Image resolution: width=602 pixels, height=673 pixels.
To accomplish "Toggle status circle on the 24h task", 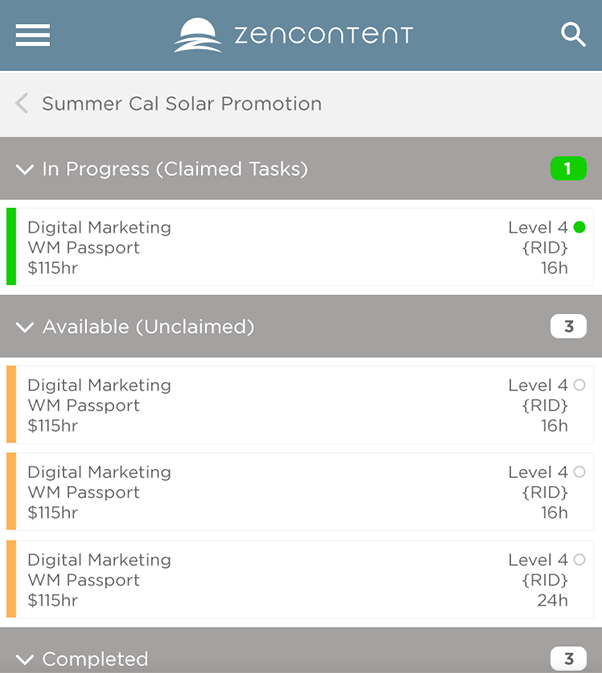I will pos(579,560).
